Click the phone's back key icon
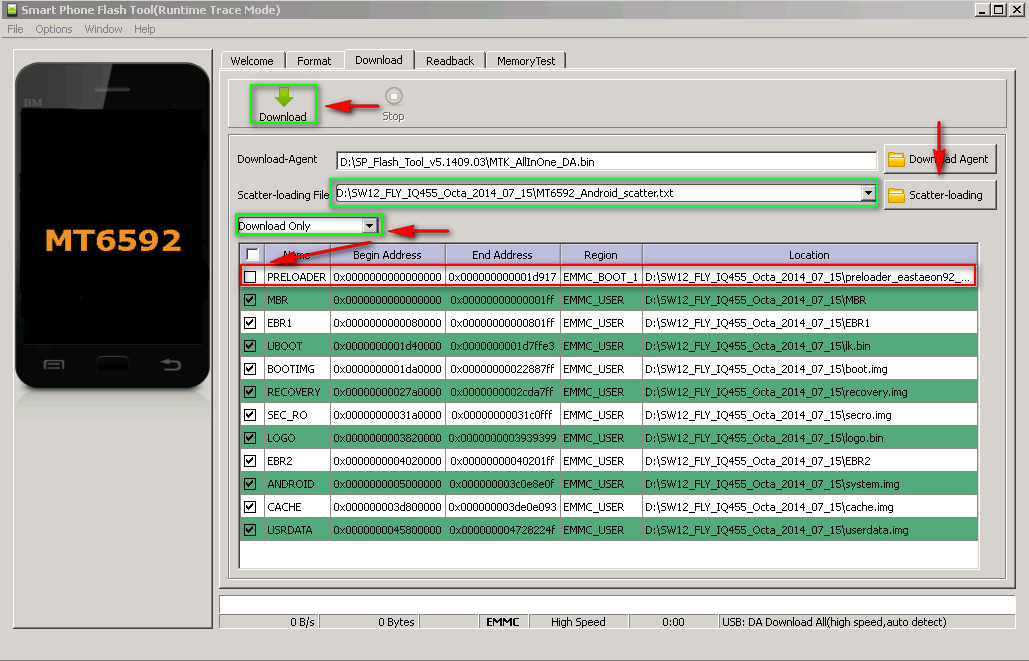This screenshot has height=661, width=1029. (x=171, y=364)
